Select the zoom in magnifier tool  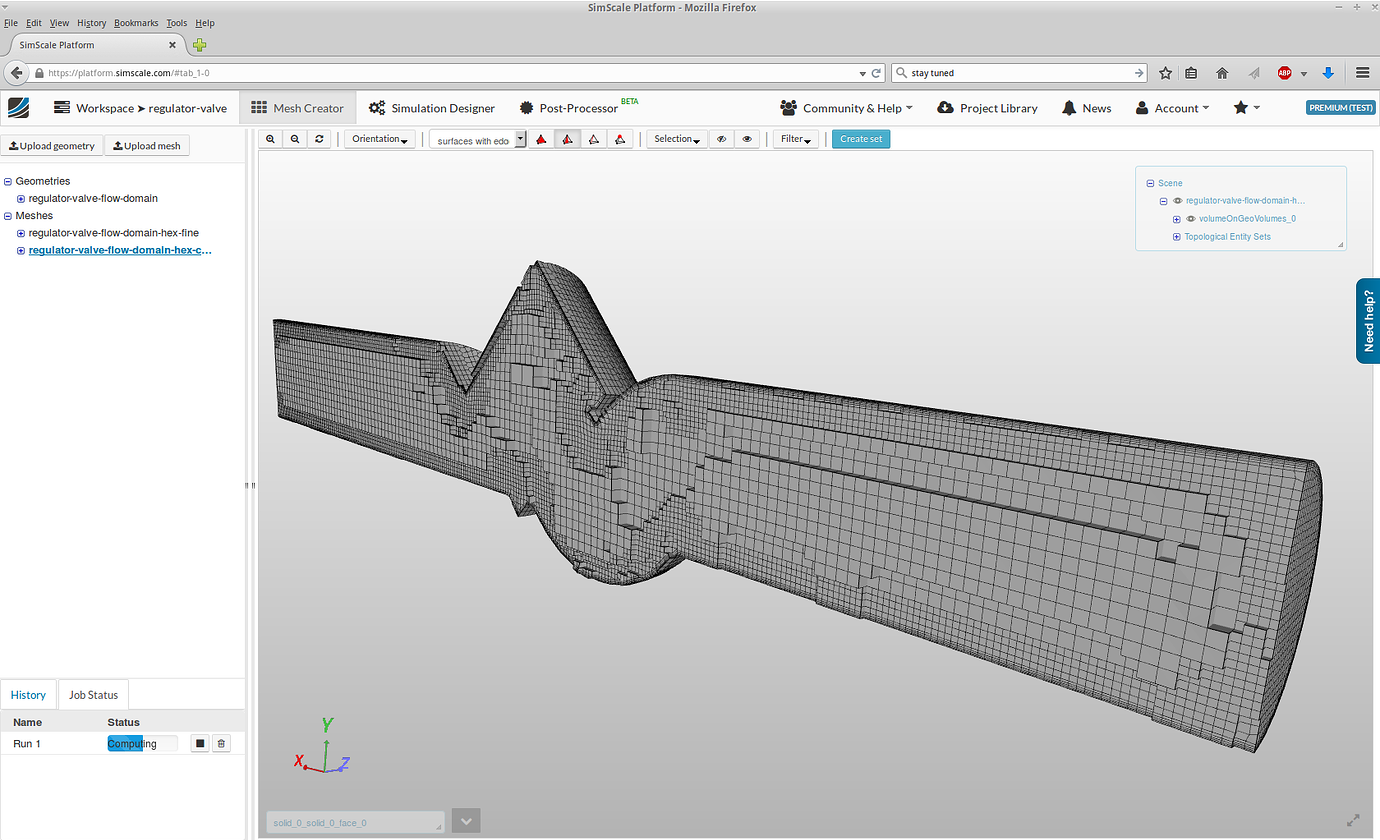pos(270,139)
